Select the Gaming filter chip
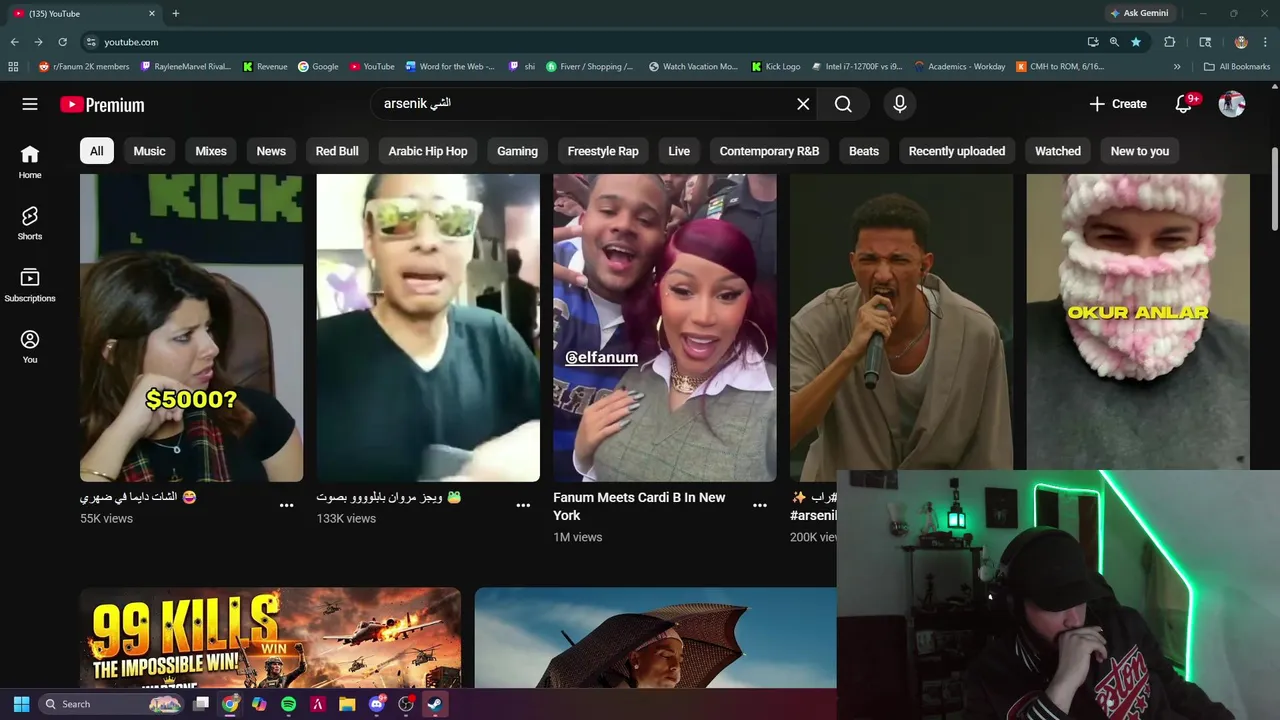 [x=517, y=151]
